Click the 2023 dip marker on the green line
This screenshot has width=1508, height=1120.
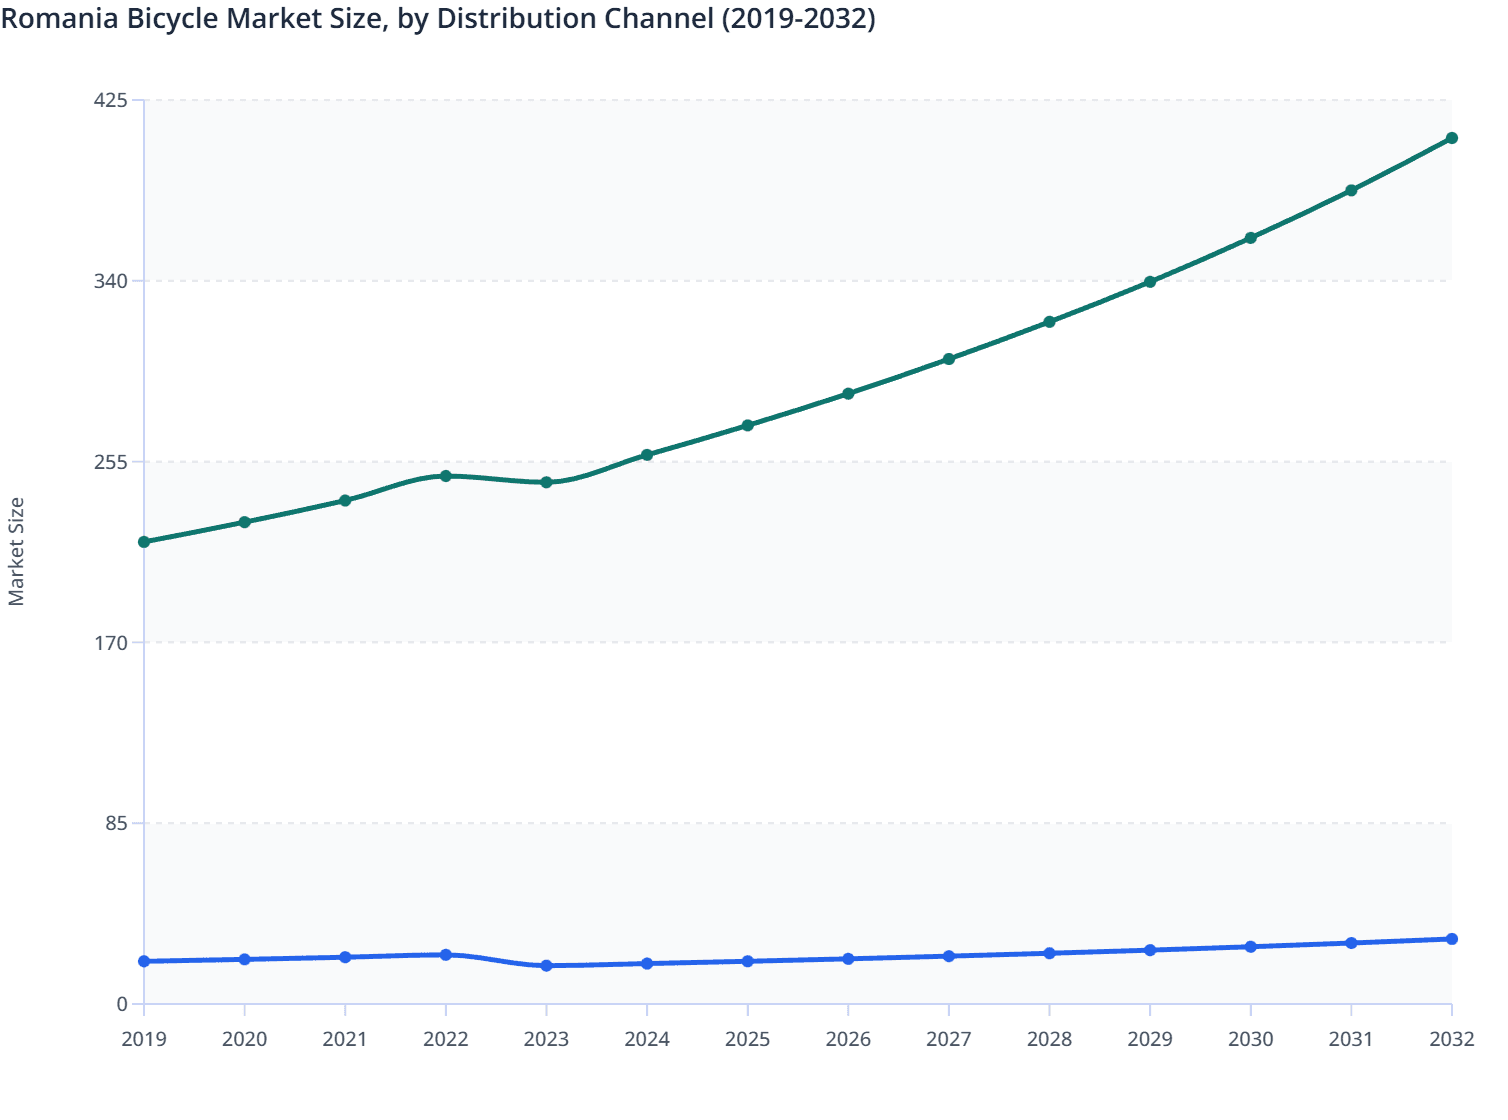545,483
